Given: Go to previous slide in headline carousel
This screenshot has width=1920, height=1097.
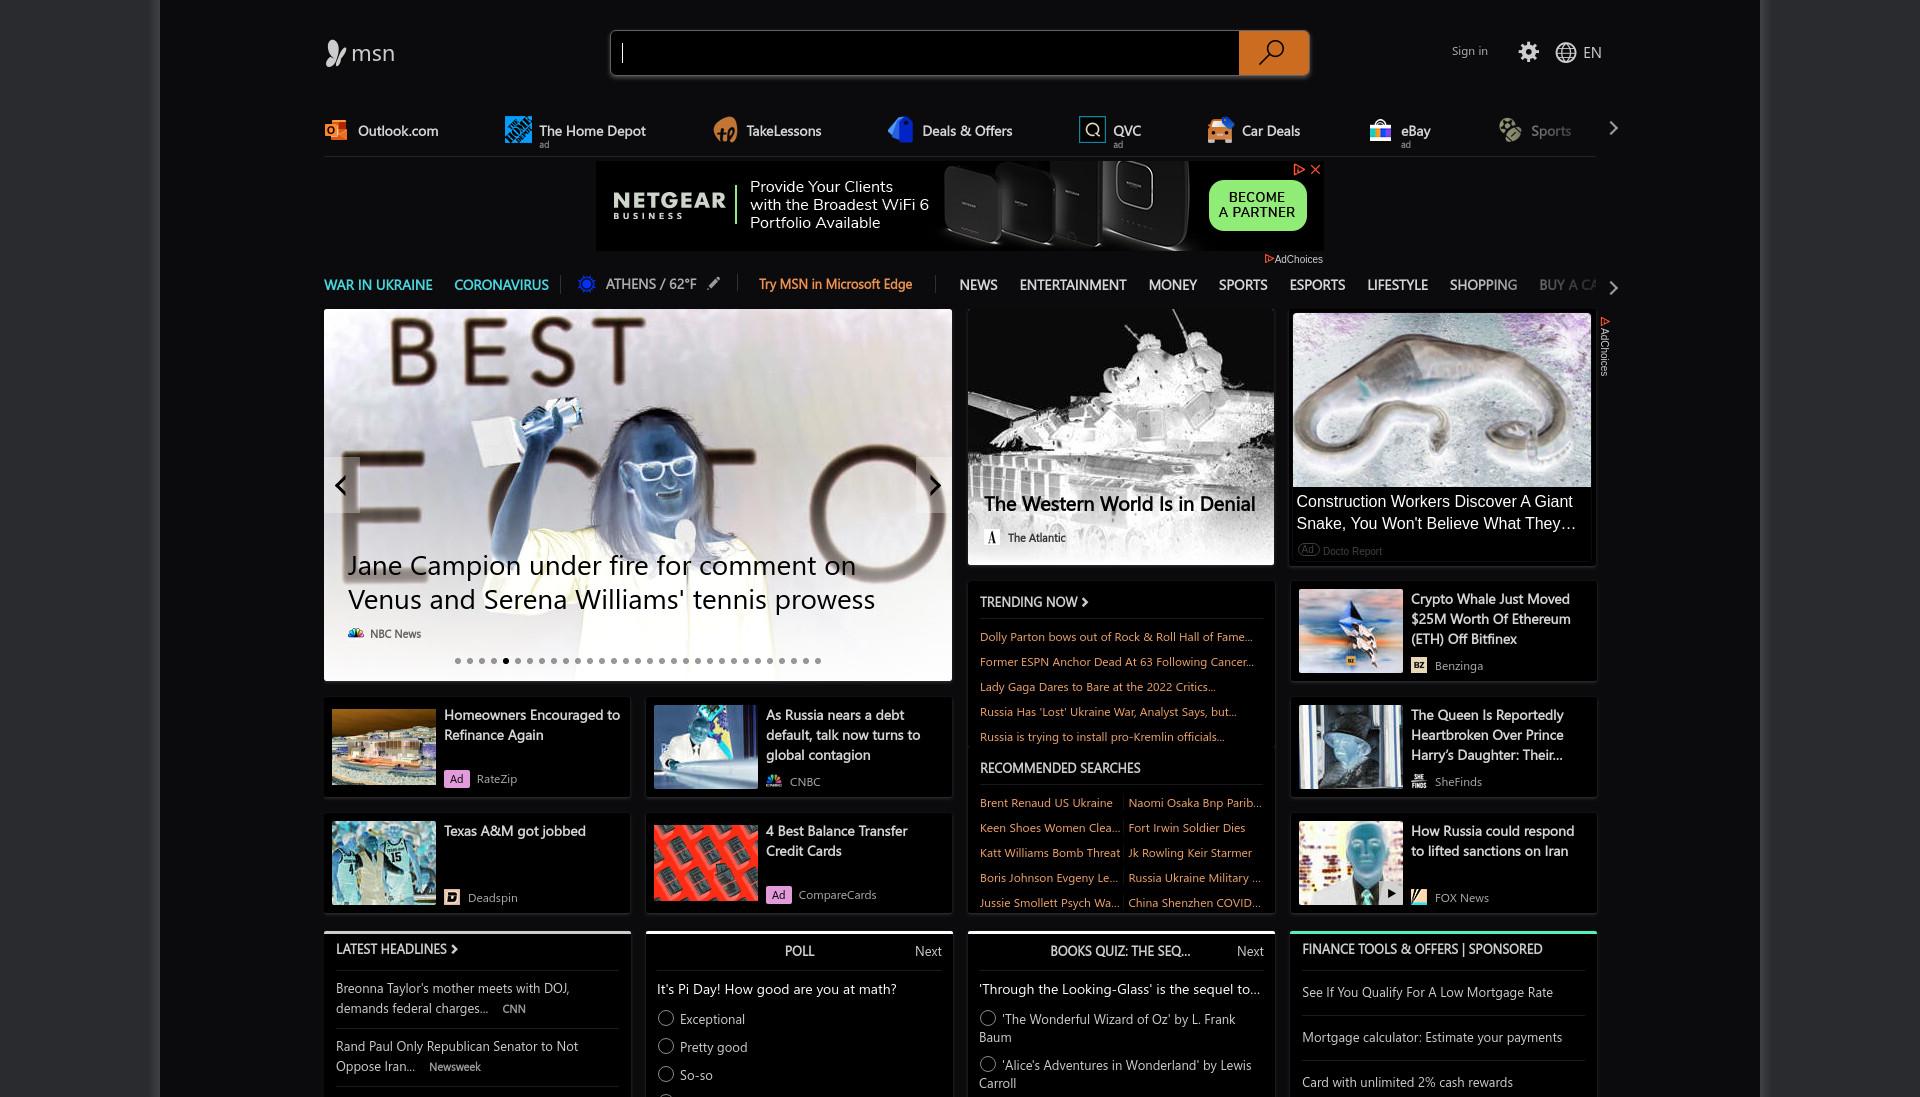Looking at the screenshot, I should (341, 485).
